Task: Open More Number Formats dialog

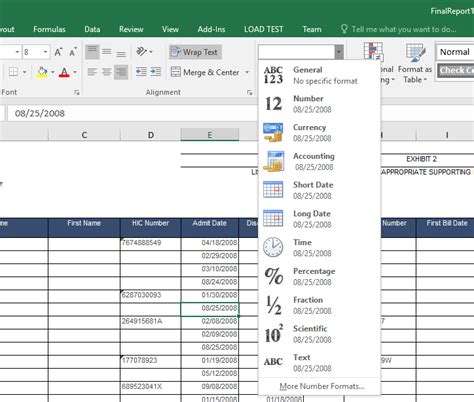Action: click(322, 386)
